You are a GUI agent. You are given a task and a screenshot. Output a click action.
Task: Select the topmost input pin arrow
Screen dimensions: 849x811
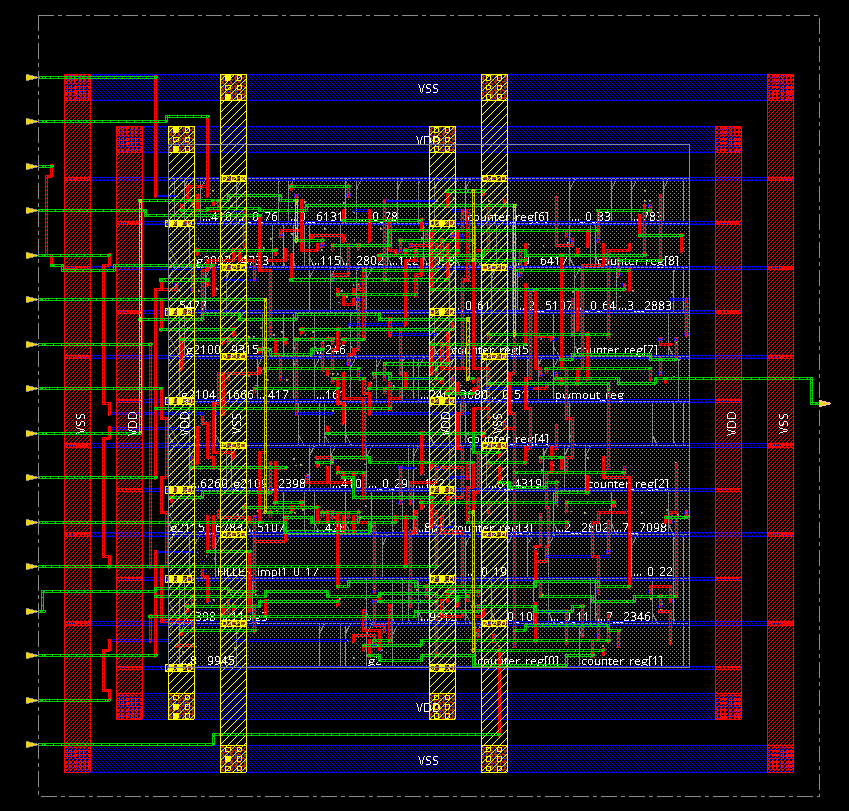coord(32,77)
